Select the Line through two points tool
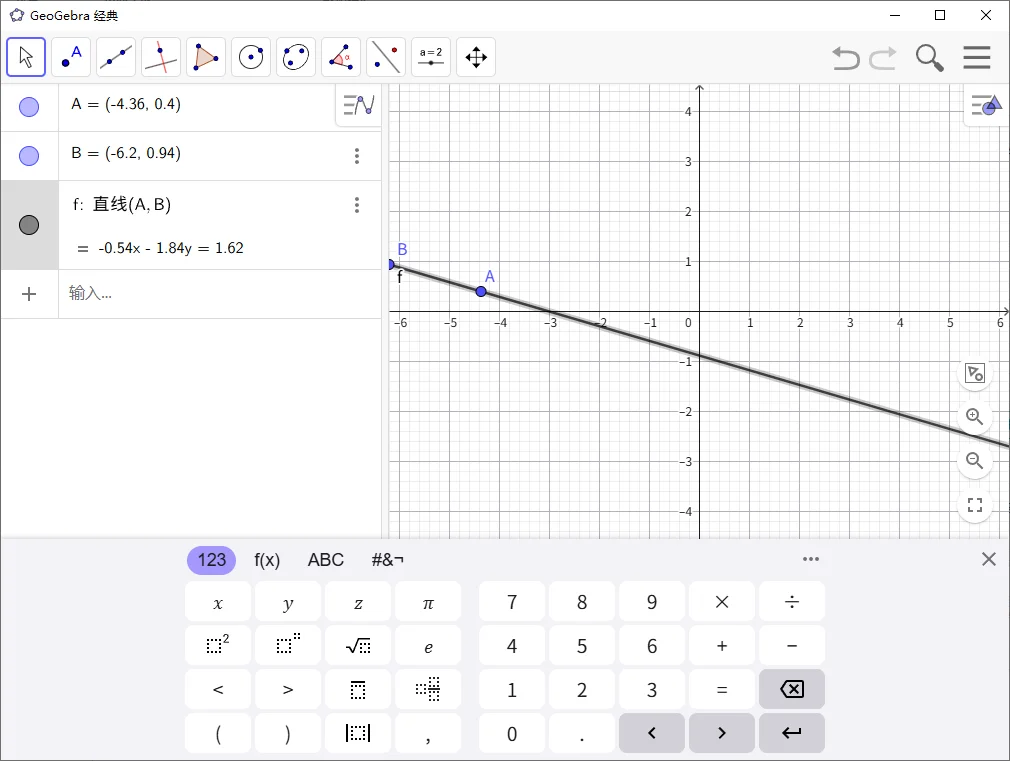1010x761 pixels. (116, 57)
